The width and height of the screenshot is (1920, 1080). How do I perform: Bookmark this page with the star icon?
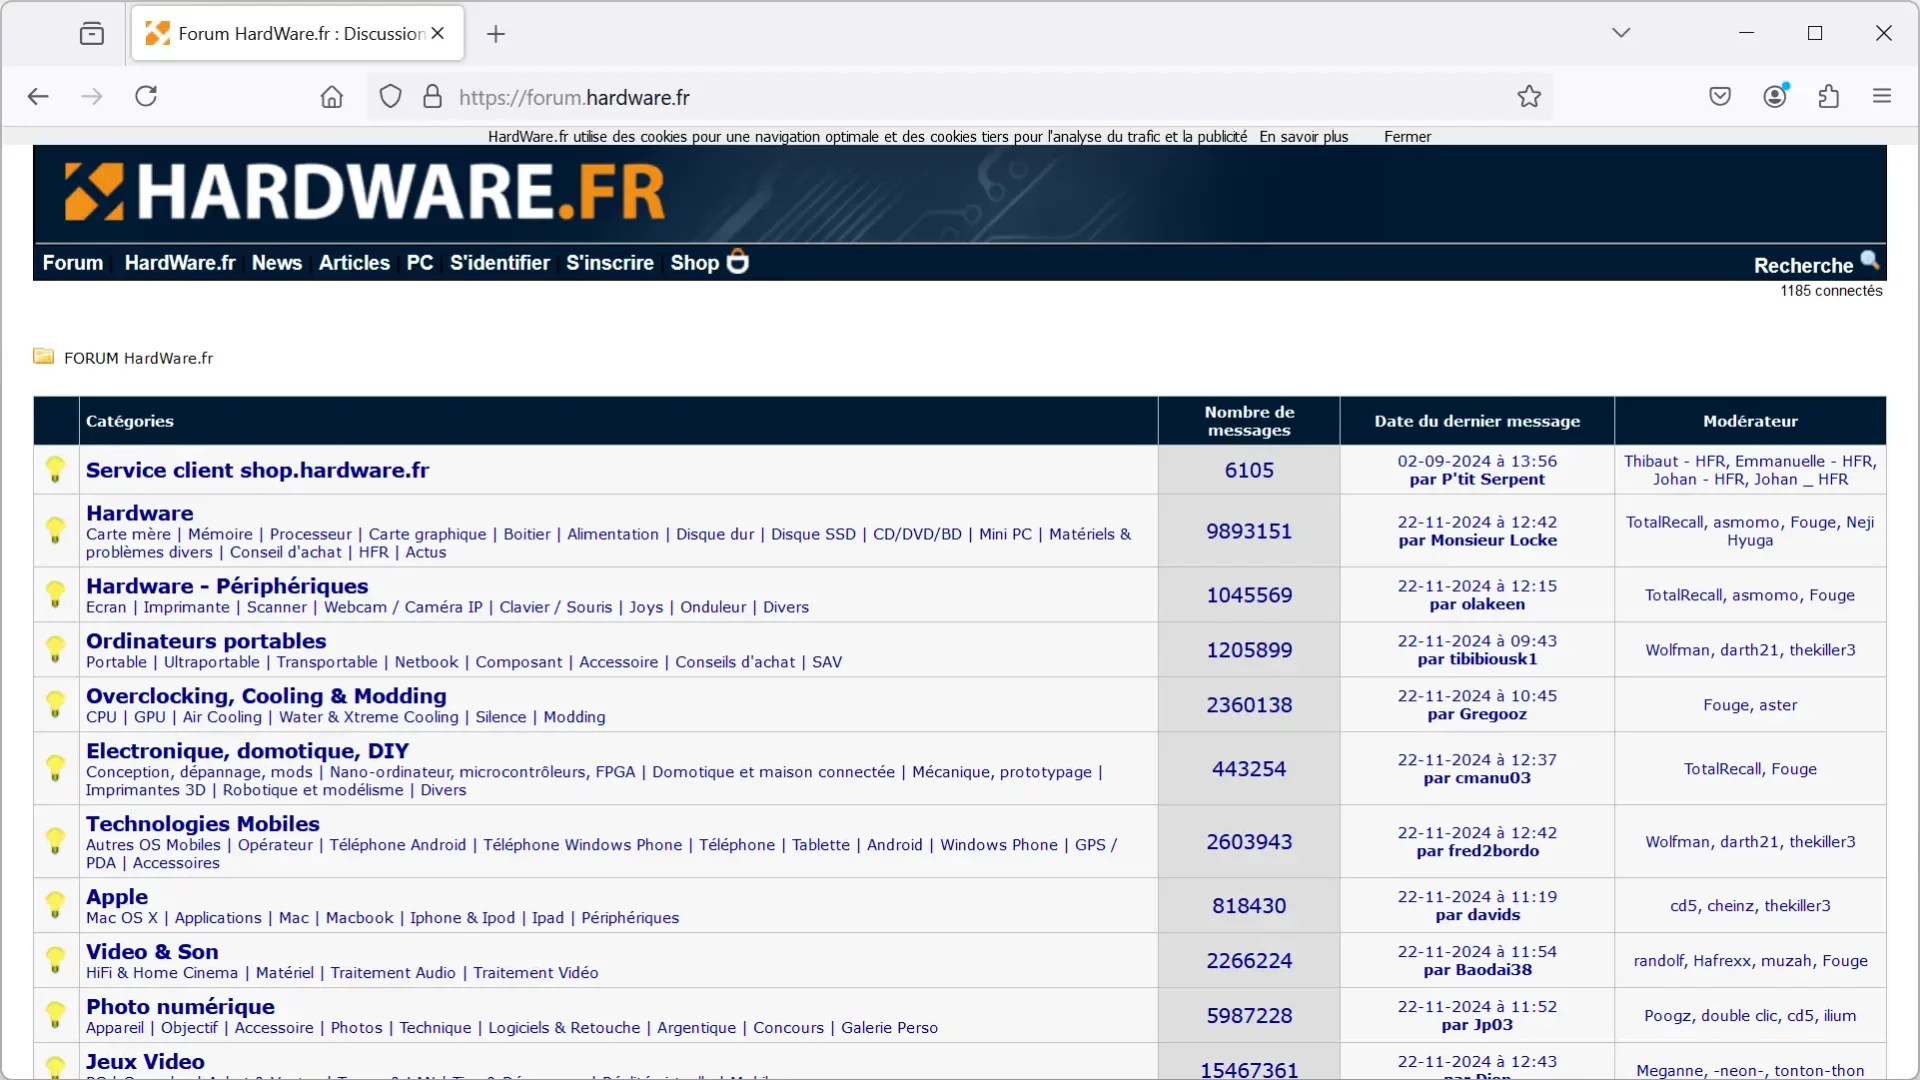click(1529, 97)
